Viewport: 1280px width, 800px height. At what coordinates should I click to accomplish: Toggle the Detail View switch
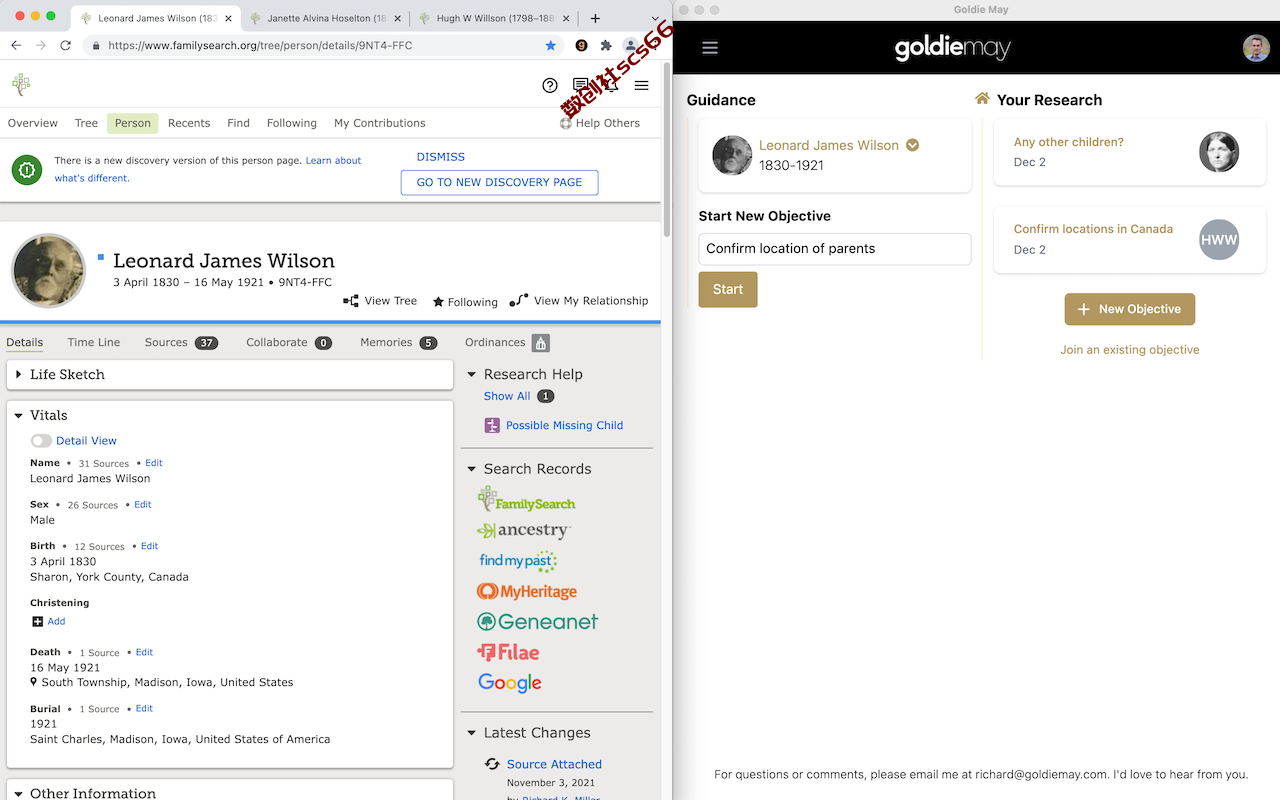[41, 441]
